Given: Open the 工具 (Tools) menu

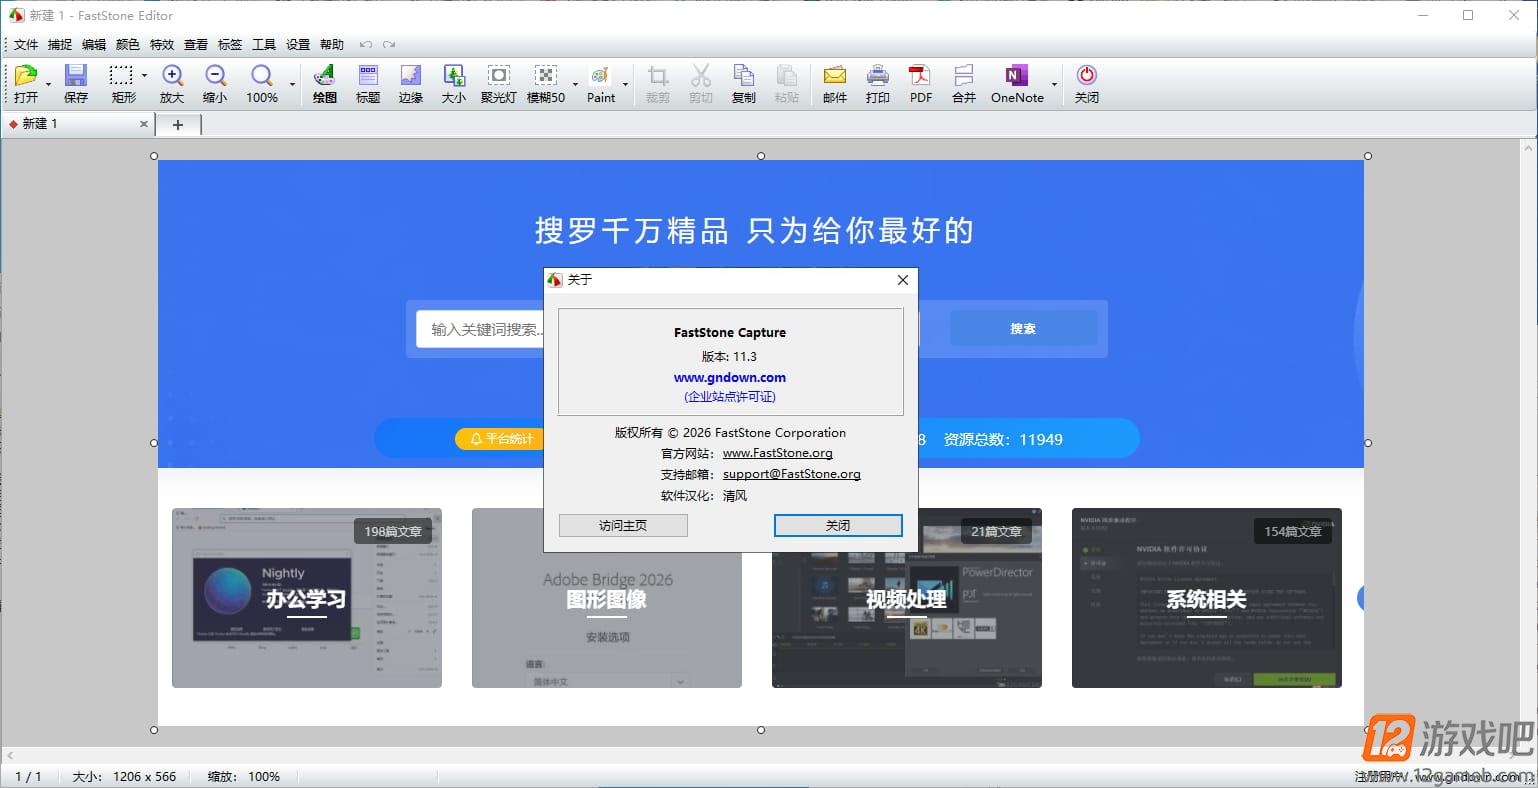Looking at the screenshot, I should 264,44.
